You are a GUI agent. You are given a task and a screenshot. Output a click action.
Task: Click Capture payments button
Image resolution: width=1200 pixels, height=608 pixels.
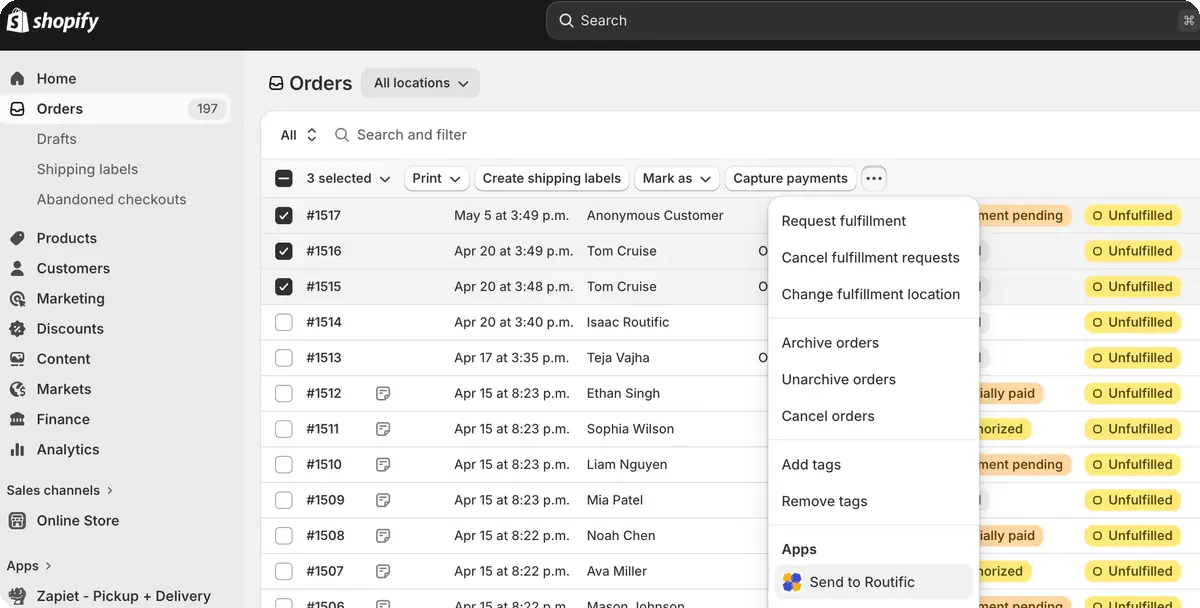pyautogui.click(x=790, y=178)
